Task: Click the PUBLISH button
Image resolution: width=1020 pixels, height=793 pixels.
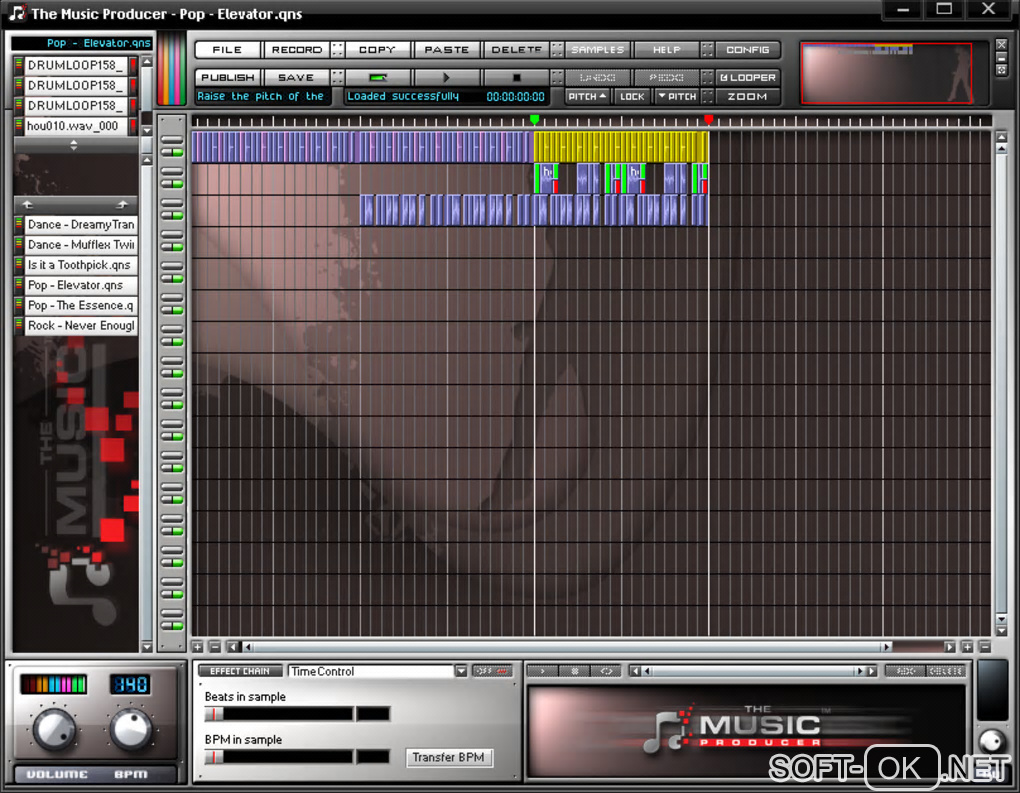Action: (228, 77)
